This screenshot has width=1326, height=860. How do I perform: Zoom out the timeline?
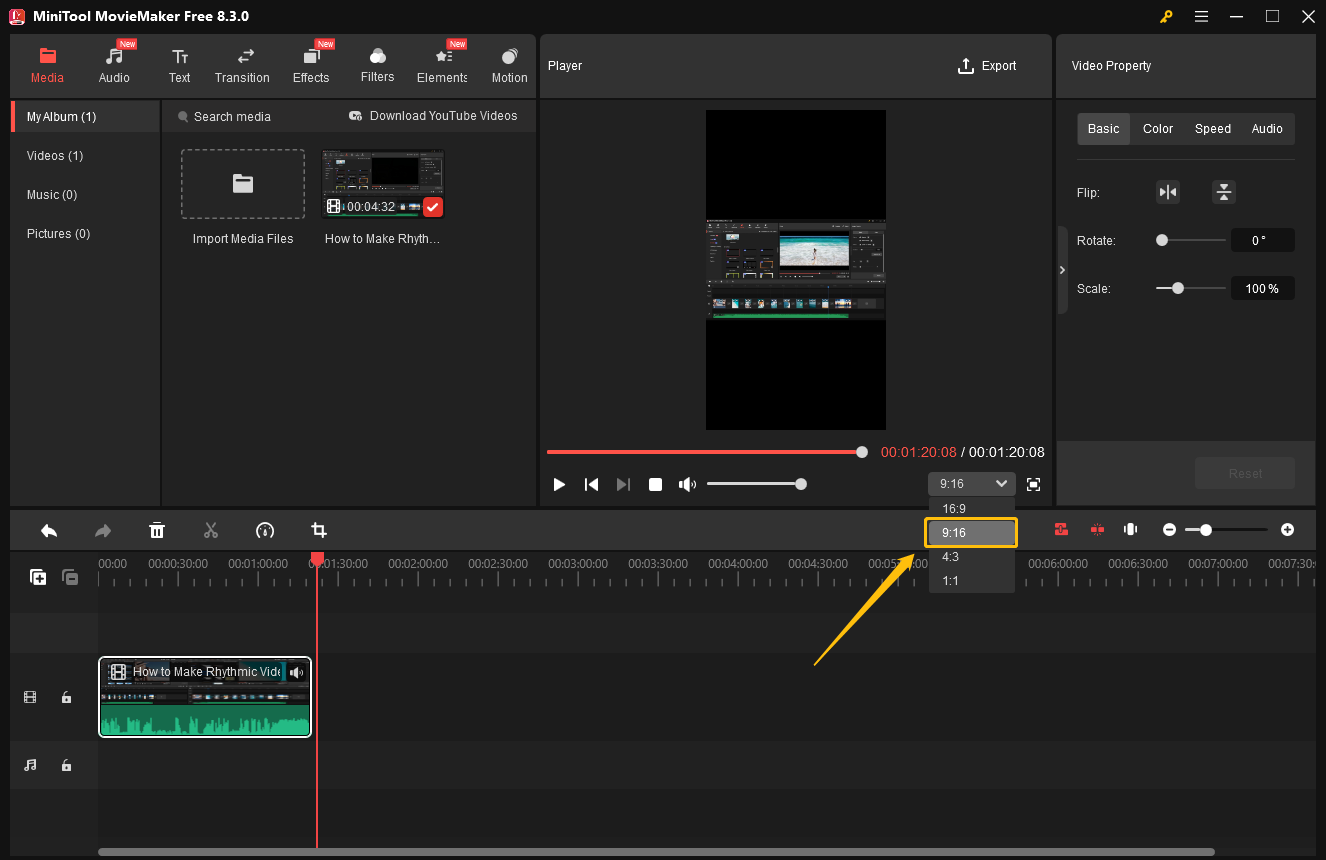pyautogui.click(x=1169, y=529)
